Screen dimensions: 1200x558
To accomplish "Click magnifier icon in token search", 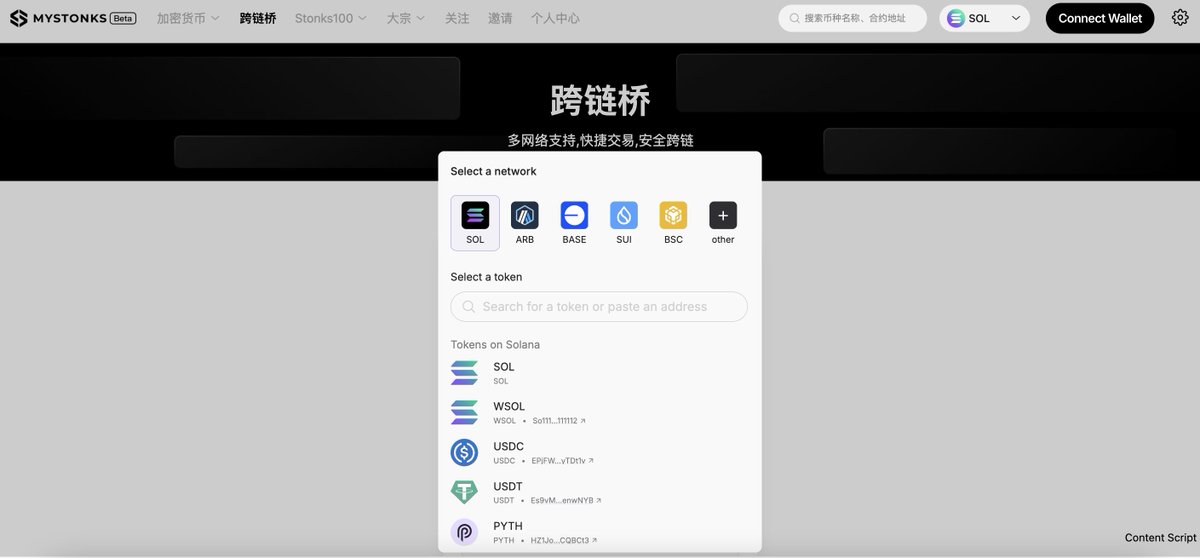I will click(x=469, y=307).
